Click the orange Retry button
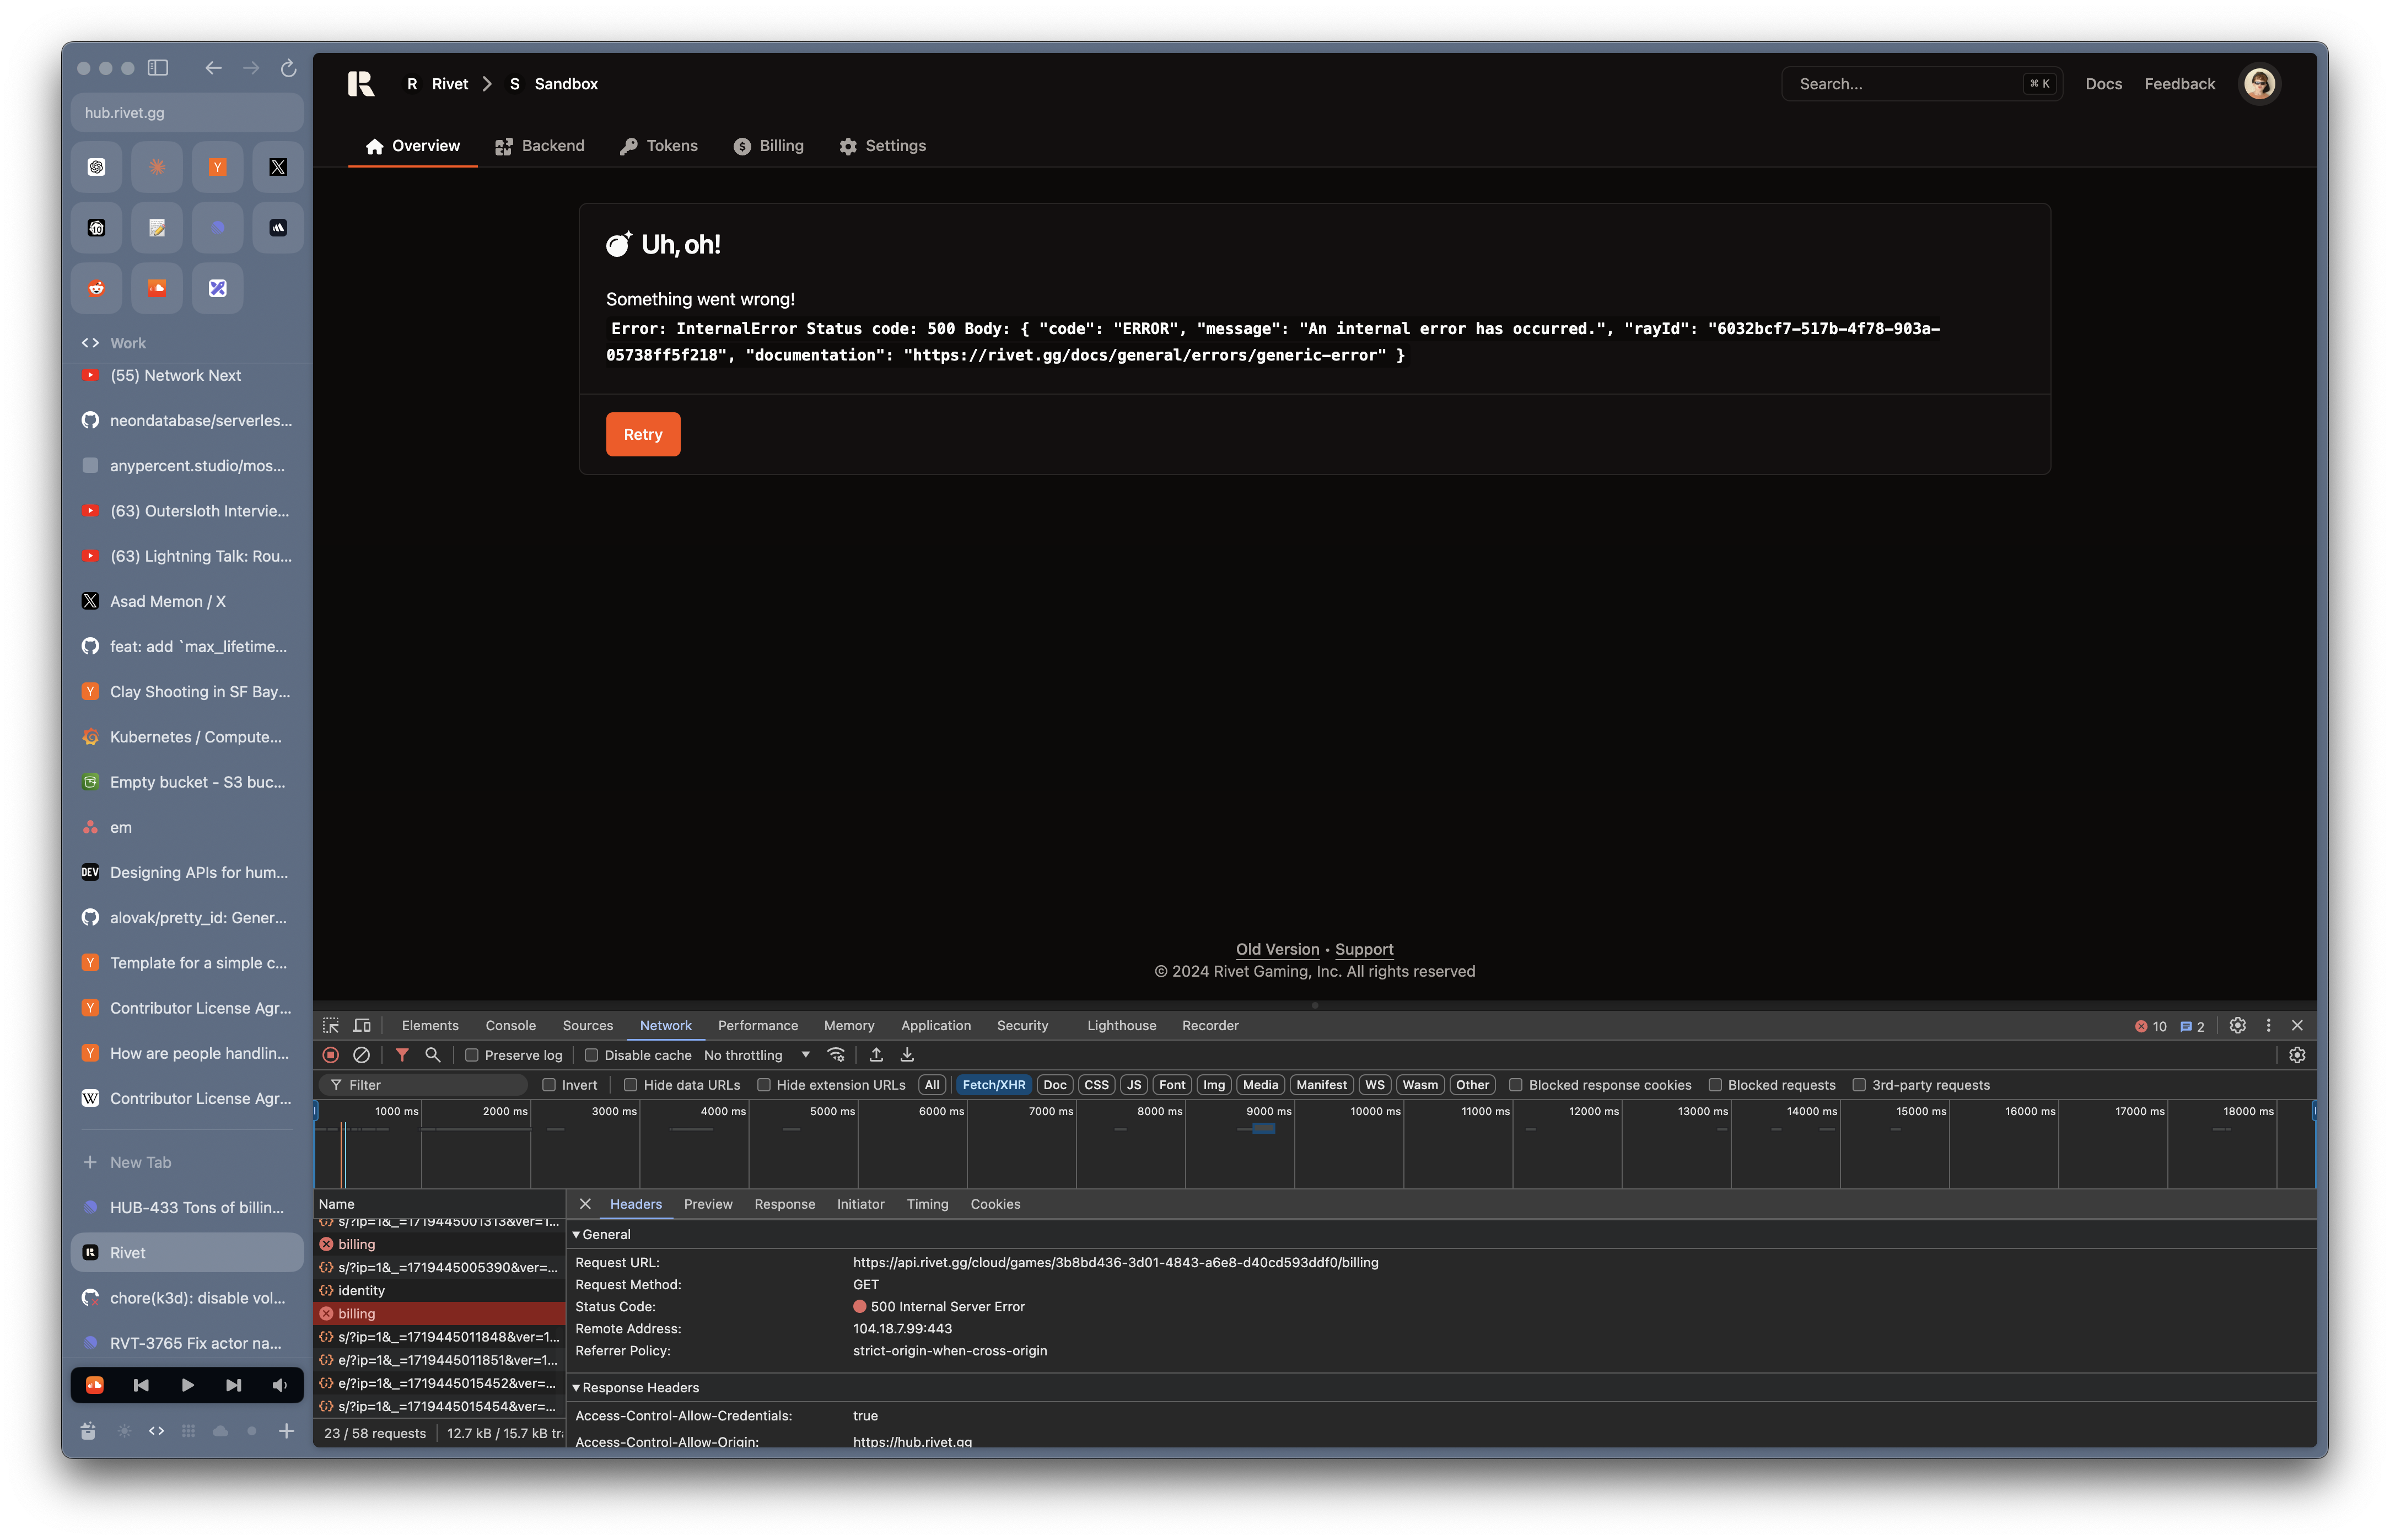The width and height of the screenshot is (2390, 1540). [x=643, y=435]
